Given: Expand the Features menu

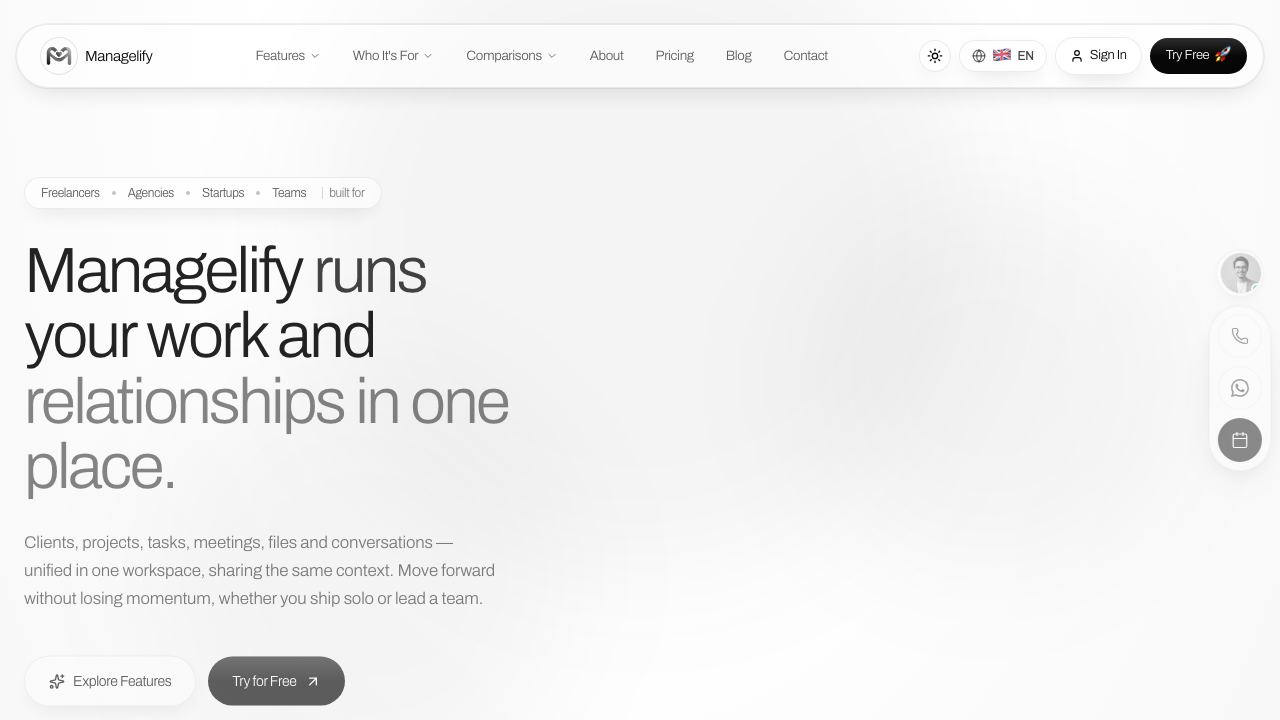Looking at the screenshot, I should 287,56.
